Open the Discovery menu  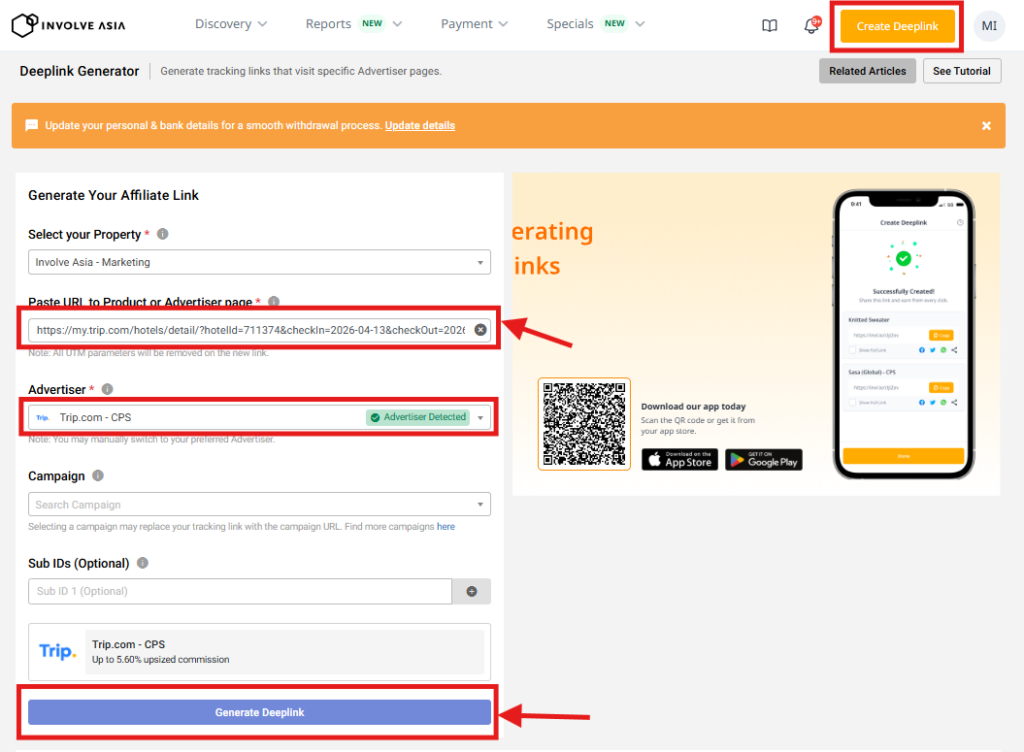[x=231, y=24]
